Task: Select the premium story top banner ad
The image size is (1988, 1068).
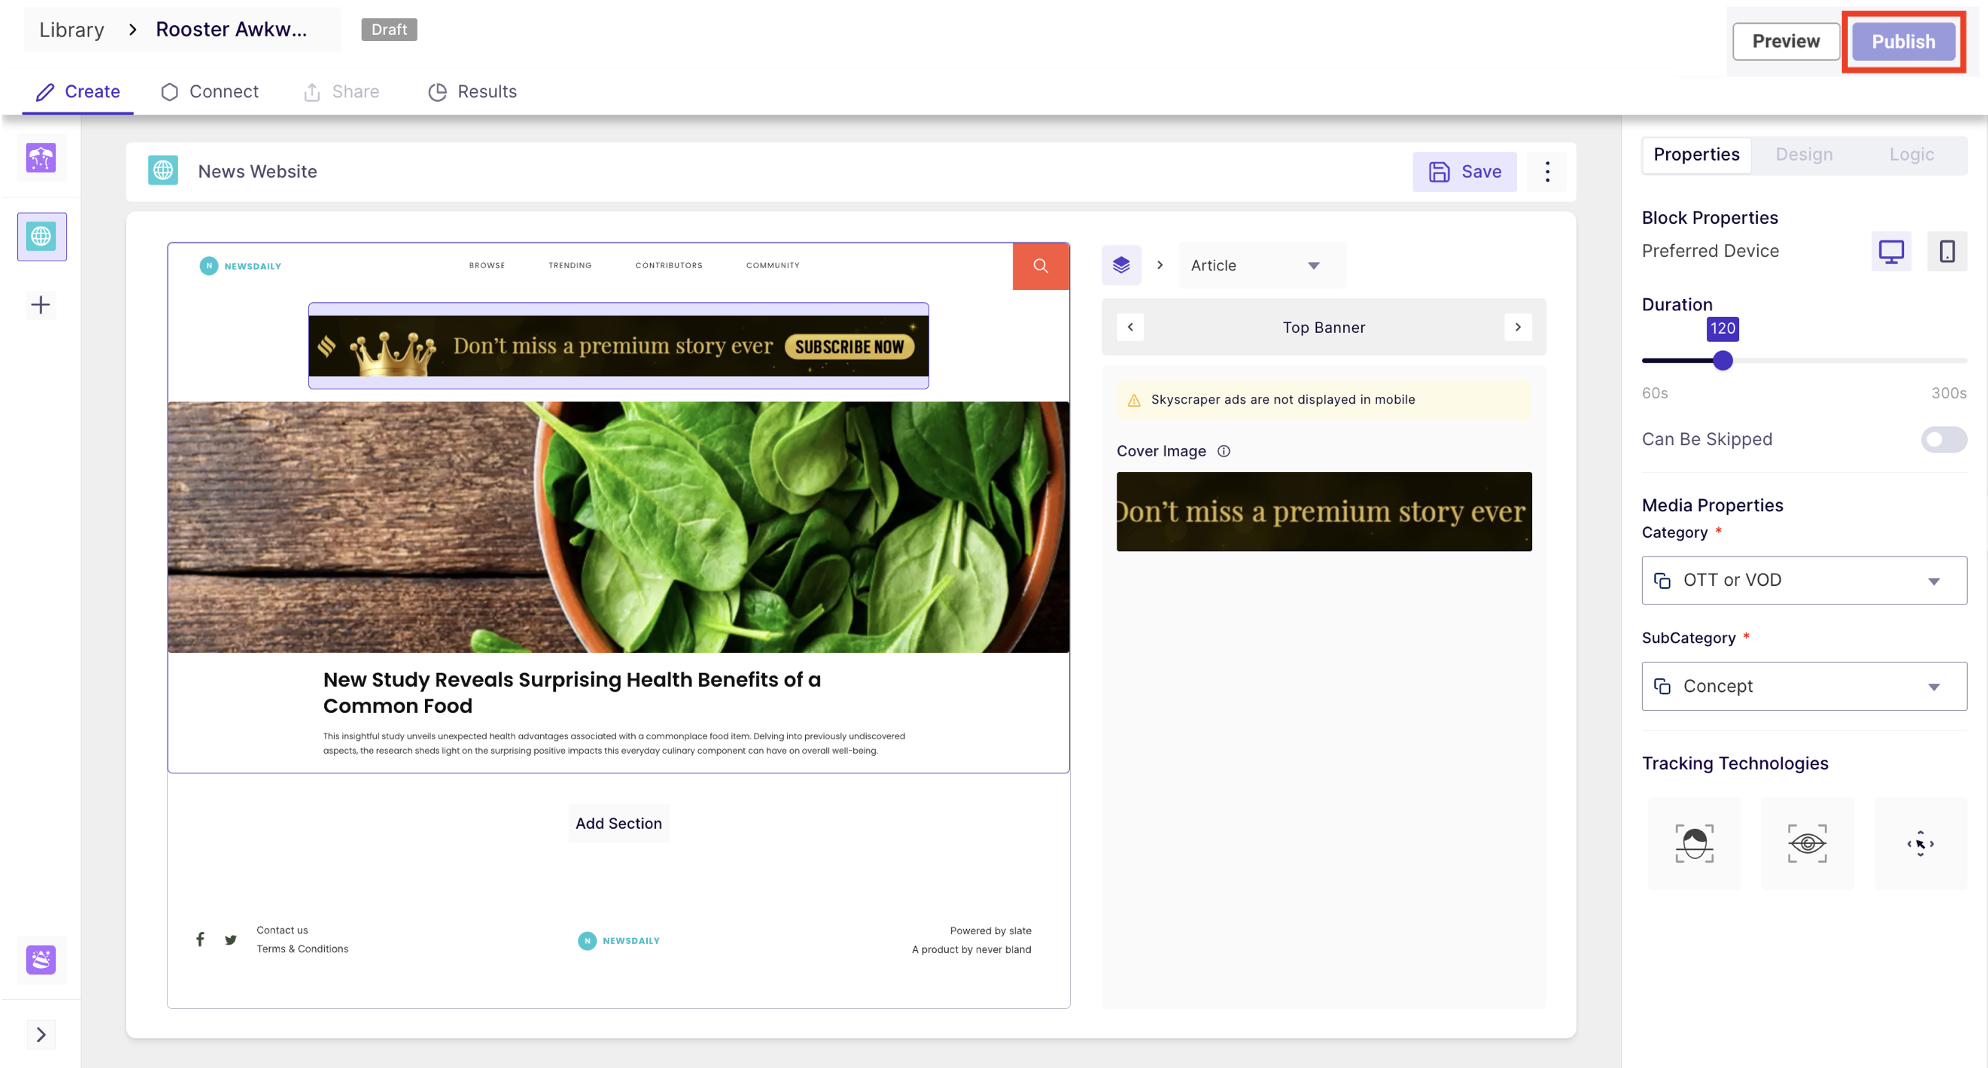Action: (x=618, y=346)
